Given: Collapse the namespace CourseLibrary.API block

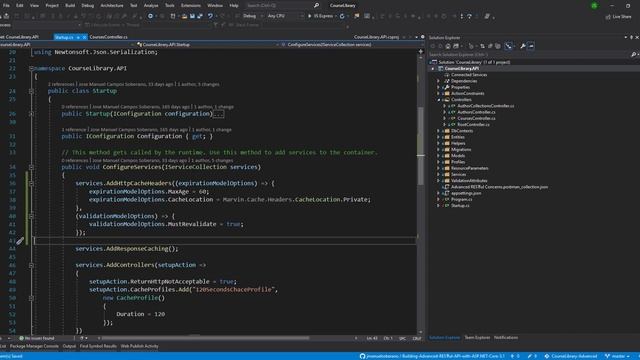Looking at the screenshot, I should tap(31, 69).
